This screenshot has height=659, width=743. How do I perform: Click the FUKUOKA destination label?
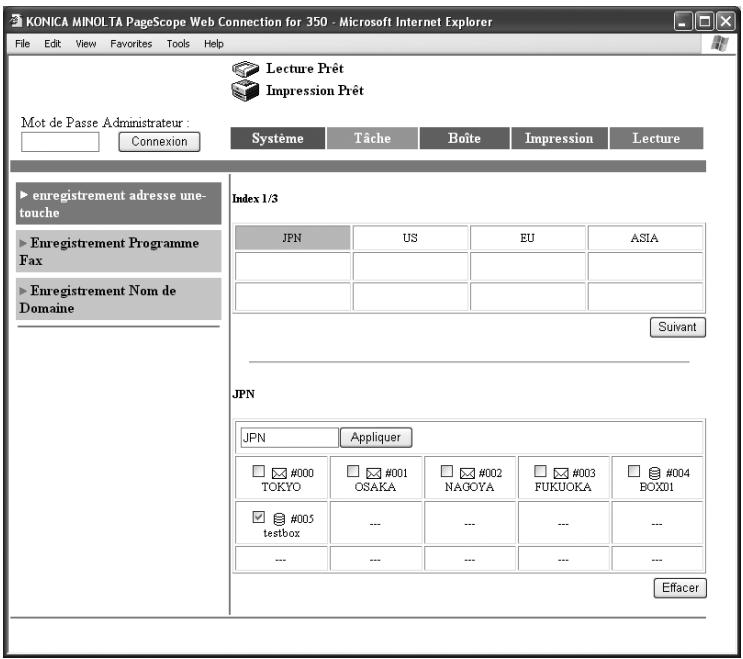[x=563, y=487]
